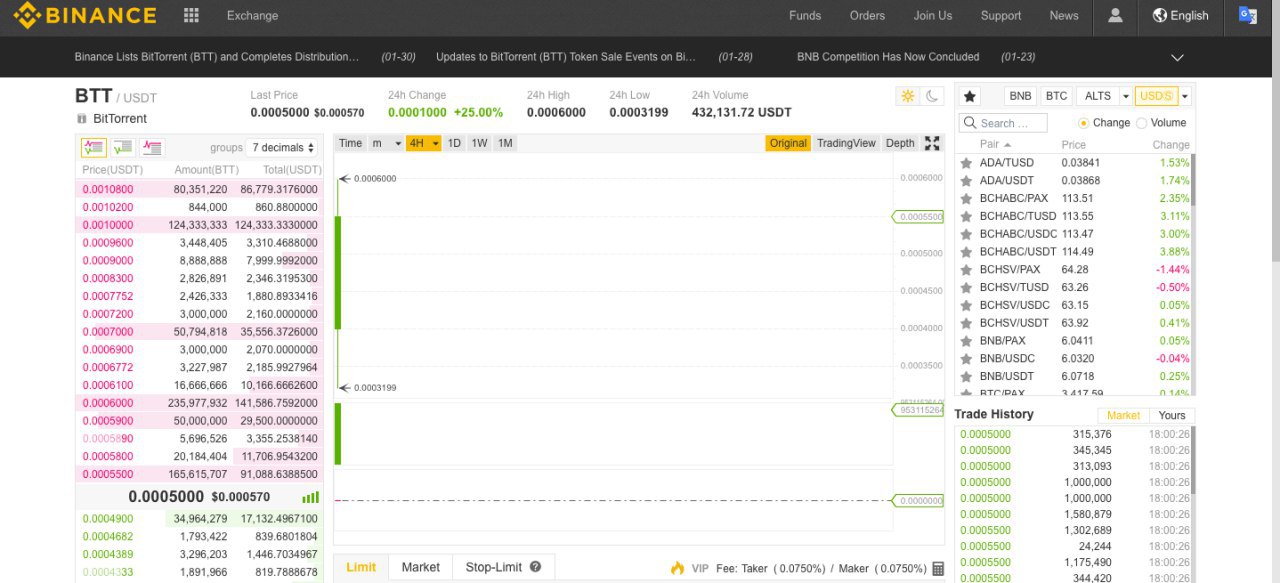Image resolution: width=1280 pixels, height=583 pixels.
Task: Open the fee calculator icon
Action: click(937, 568)
